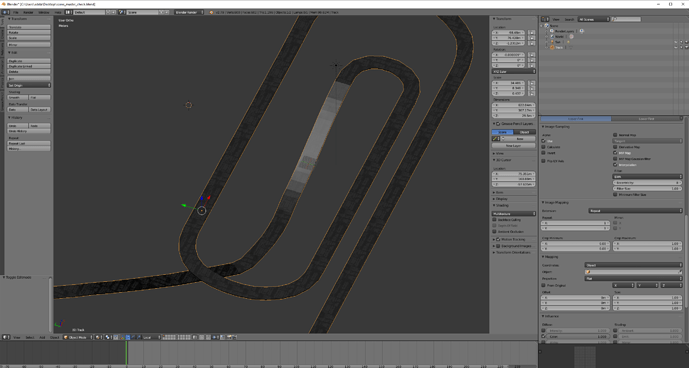Enable Backface Culling checkbox
The height and width of the screenshot is (368, 689).
click(494, 219)
